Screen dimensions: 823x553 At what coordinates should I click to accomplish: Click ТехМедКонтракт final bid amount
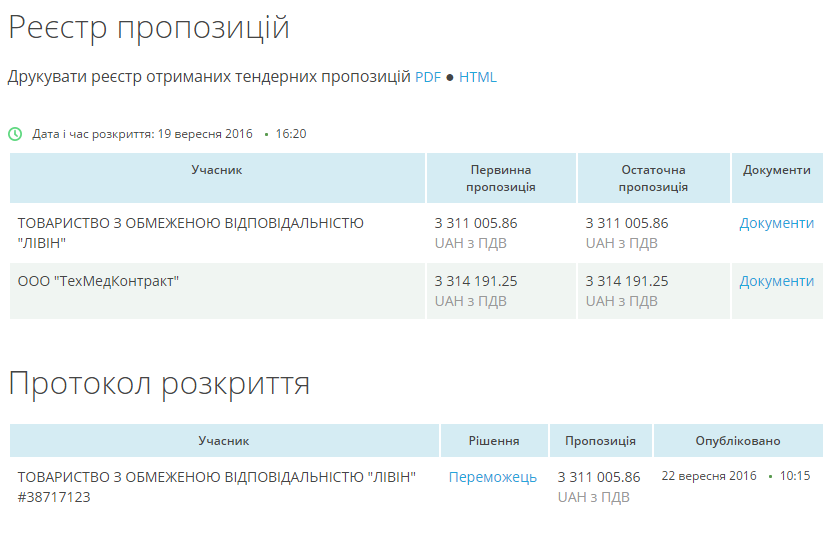(x=626, y=281)
